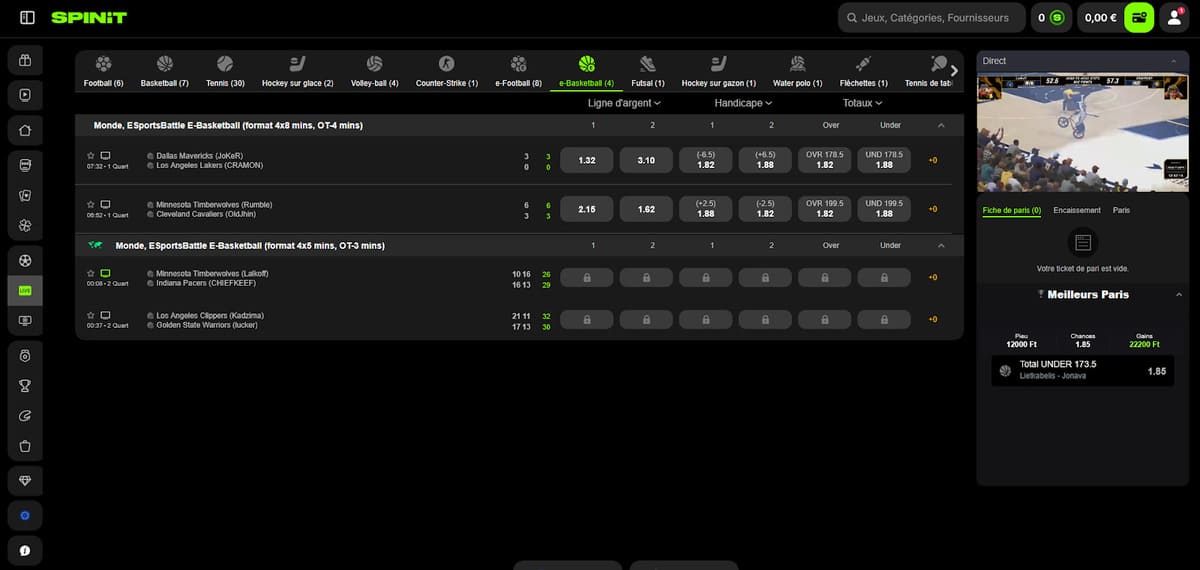Select the Counter-Strike (1) tab

[447, 71]
